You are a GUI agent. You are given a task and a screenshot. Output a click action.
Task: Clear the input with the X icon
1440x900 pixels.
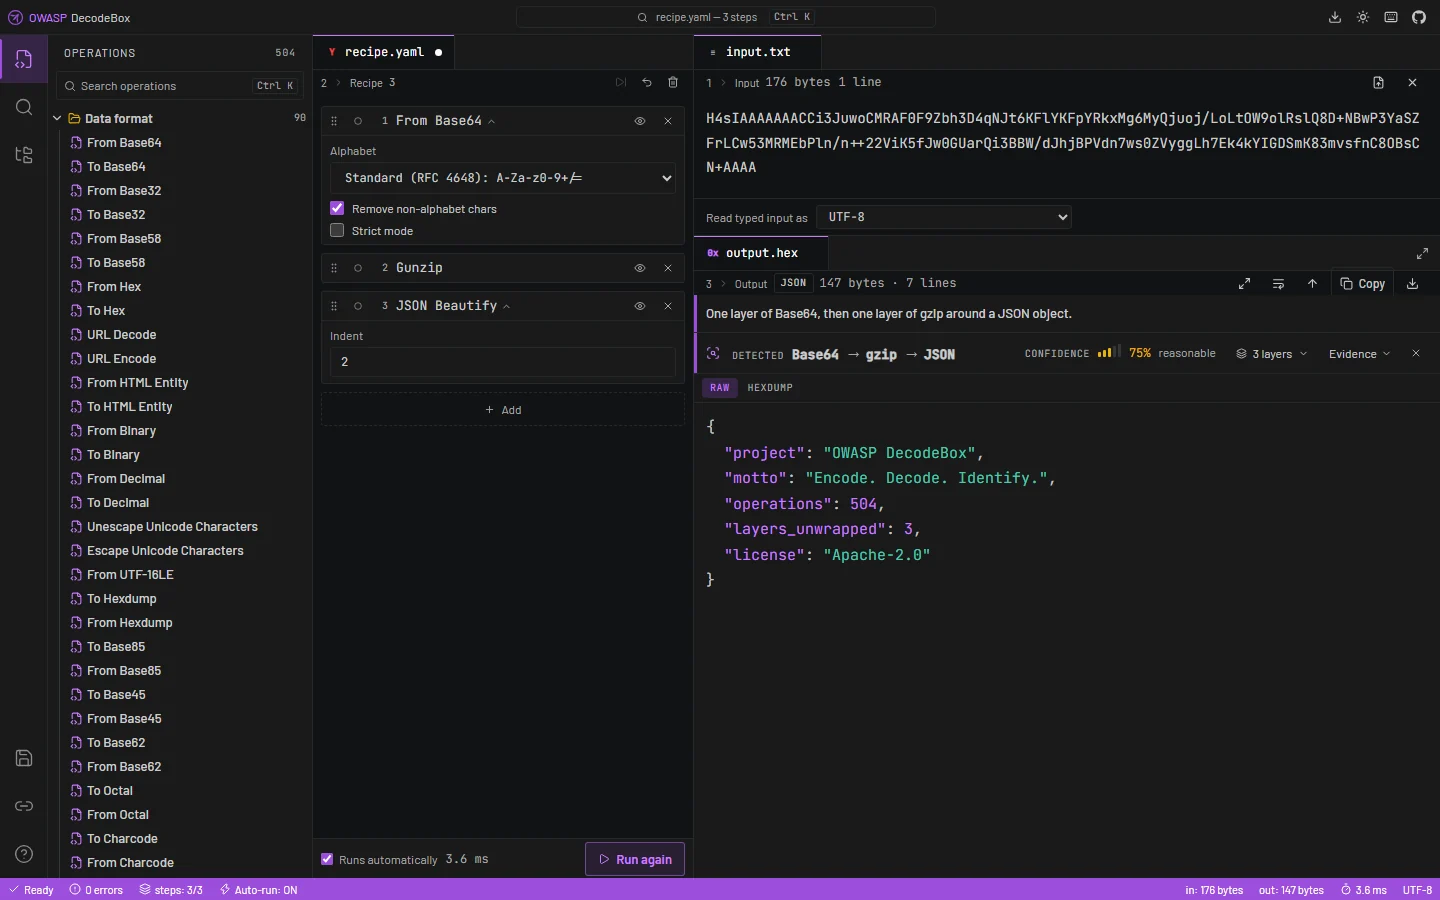click(x=1412, y=82)
